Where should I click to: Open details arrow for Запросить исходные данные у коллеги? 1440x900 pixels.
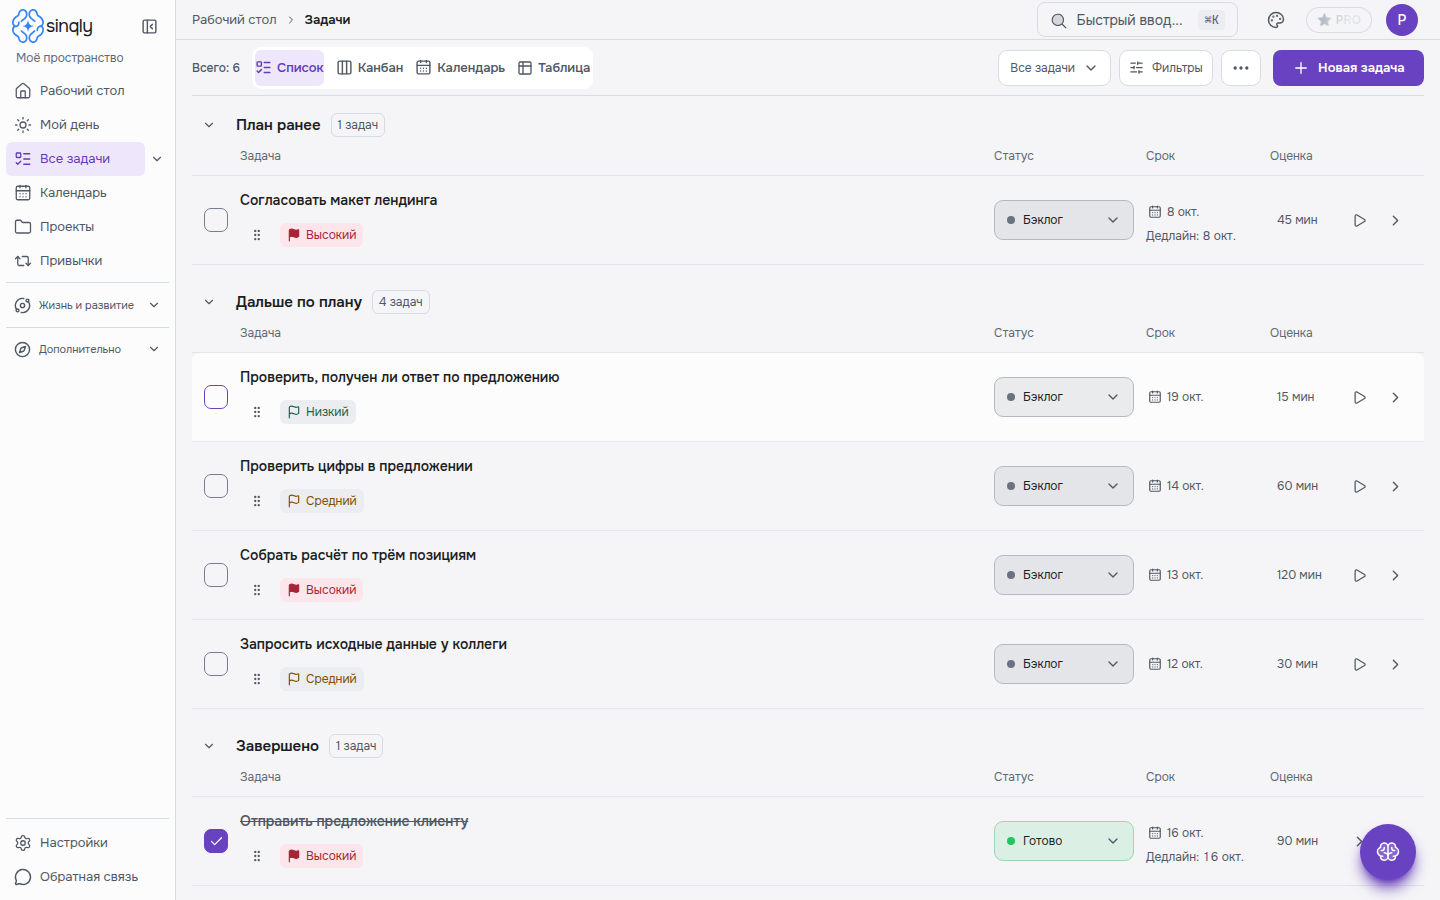point(1395,664)
